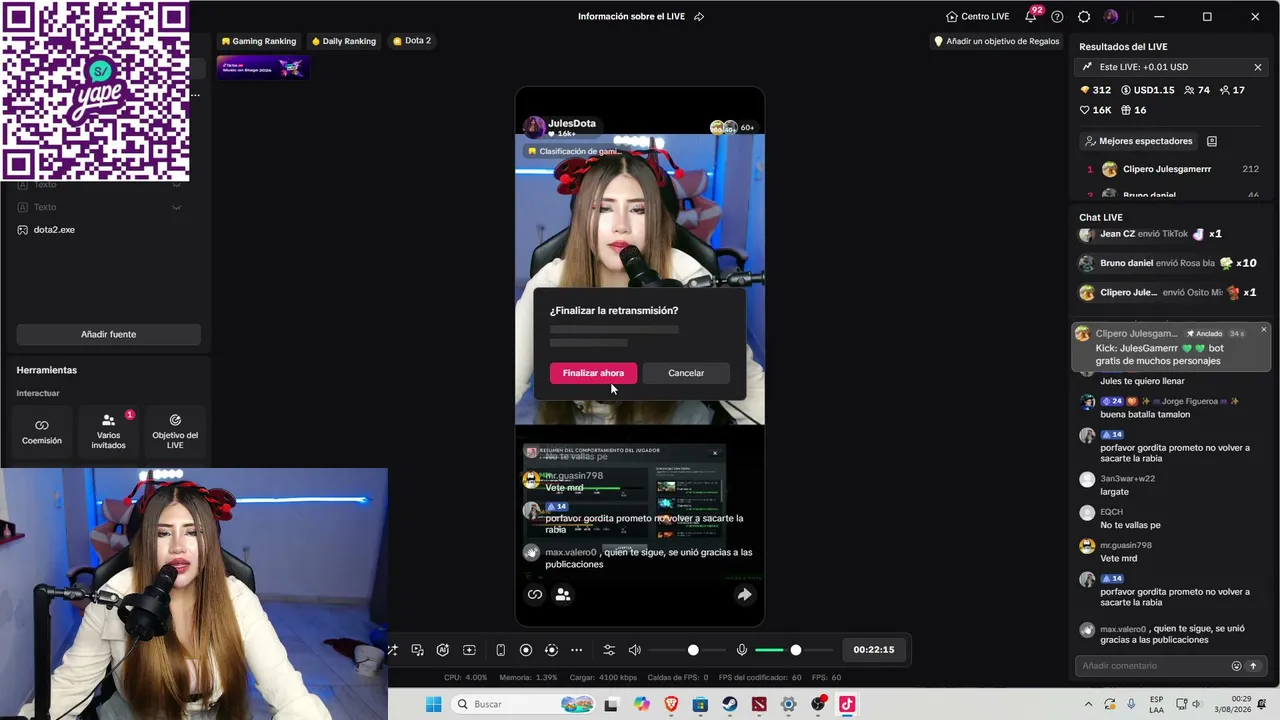Open the more options ellipsis in the toolbar
Viewport: 1280px width, 720px height.
click(577, 650)
